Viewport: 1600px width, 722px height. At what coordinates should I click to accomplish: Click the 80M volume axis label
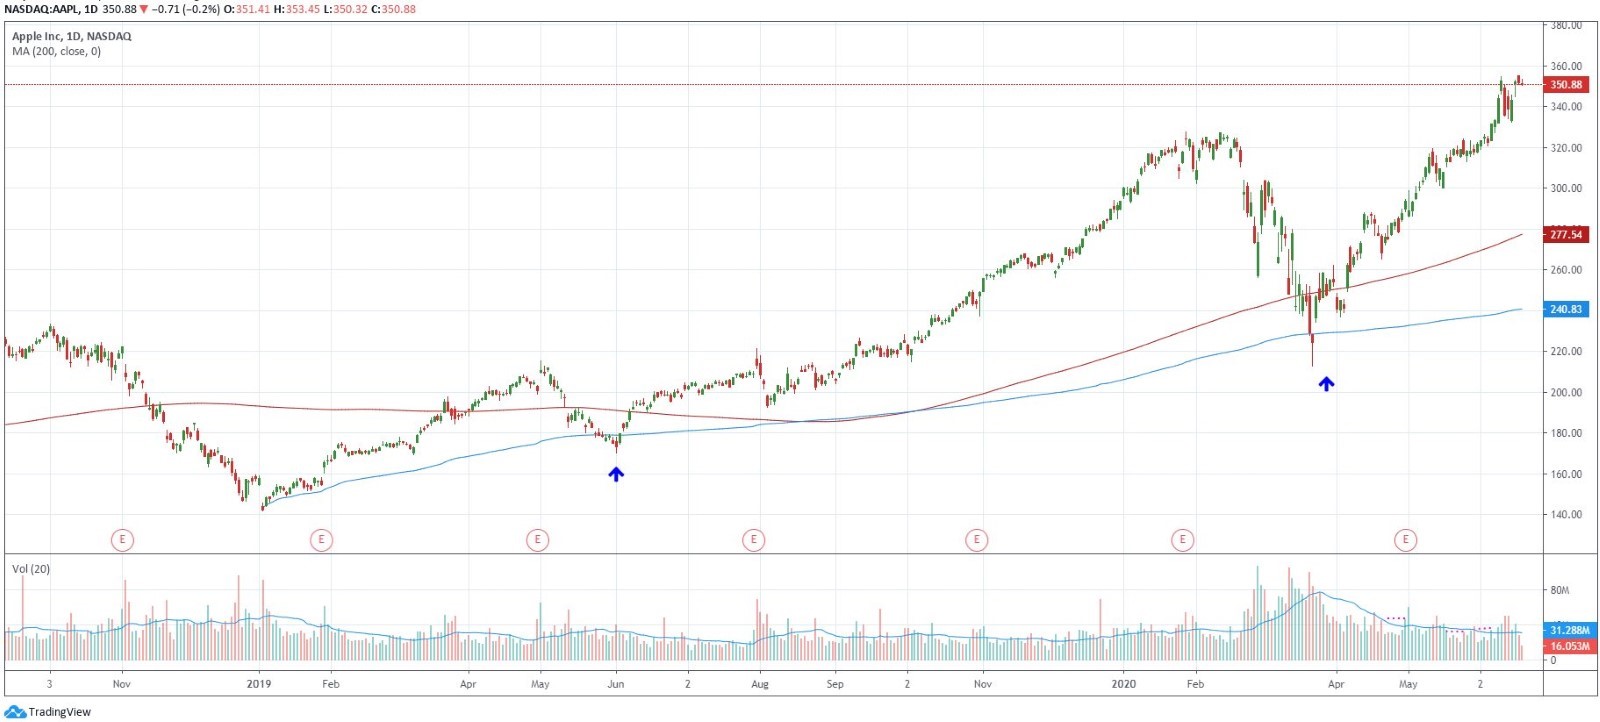pyautogui.click(x=1560, y=590)
